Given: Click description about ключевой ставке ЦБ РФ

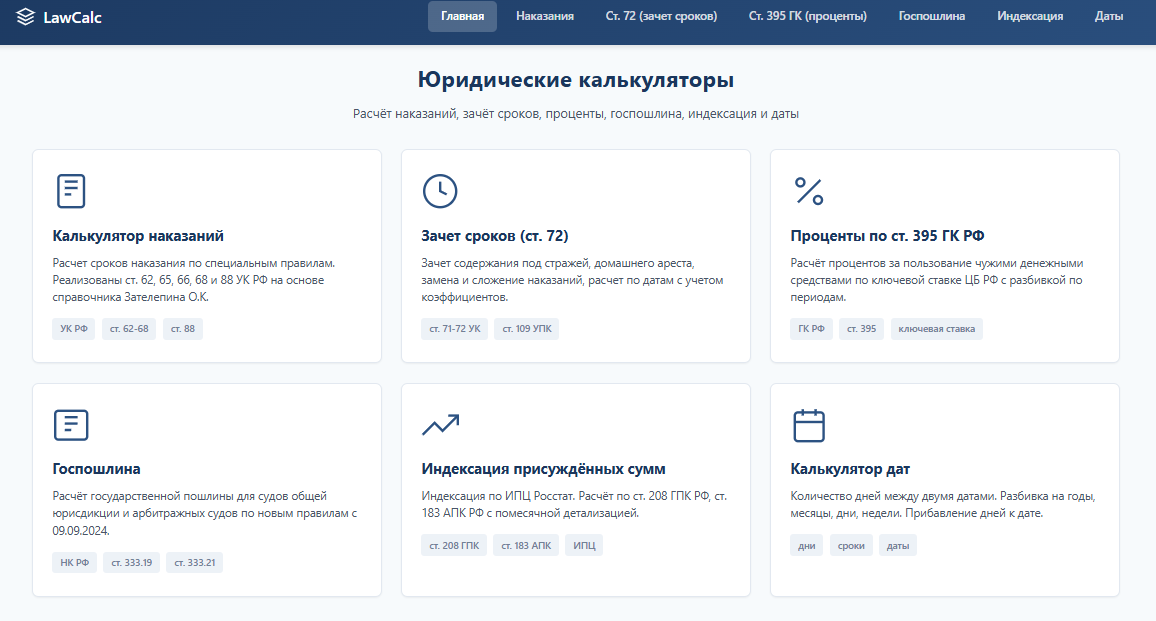Looking at the screenshot, I should point(937,280).
